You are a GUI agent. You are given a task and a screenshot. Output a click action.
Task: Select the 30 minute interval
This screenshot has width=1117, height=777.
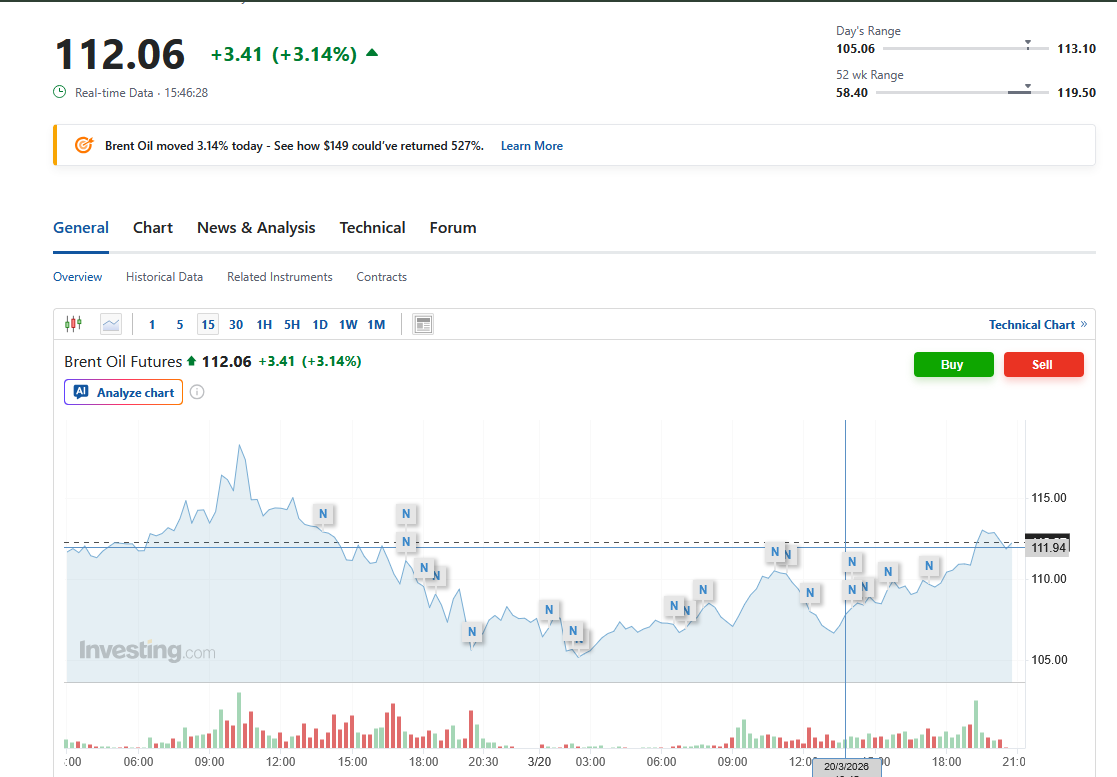(x=236, y=325)
